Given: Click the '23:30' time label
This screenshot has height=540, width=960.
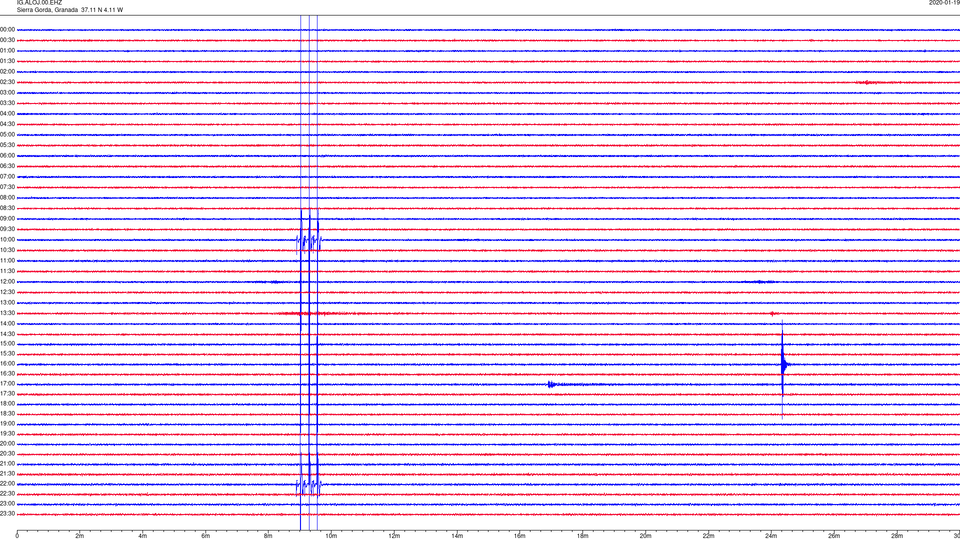Looking at the screenshot, I should click(7, 514).
